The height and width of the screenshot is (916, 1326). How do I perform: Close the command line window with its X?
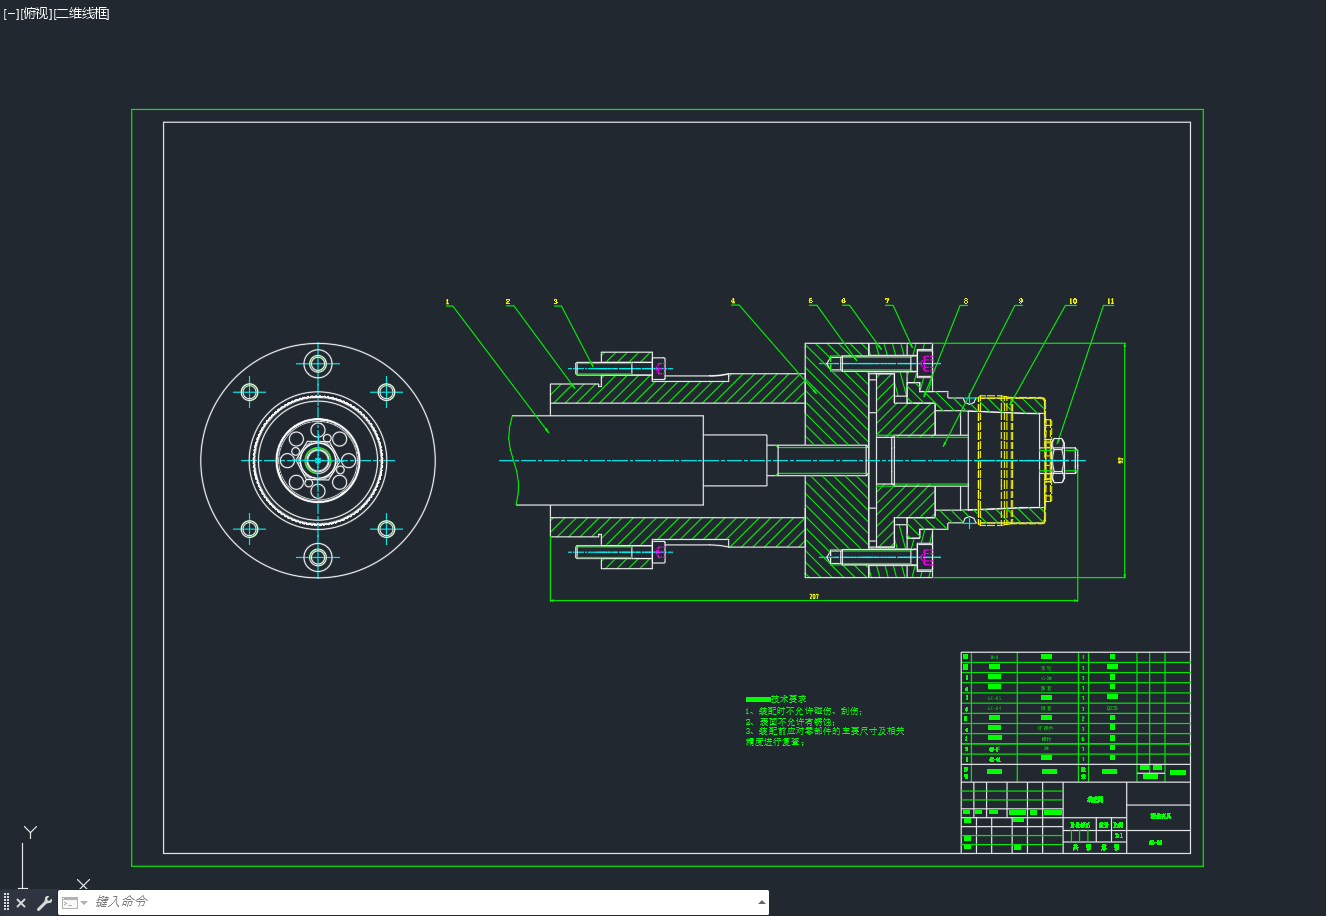pos(21,903)
